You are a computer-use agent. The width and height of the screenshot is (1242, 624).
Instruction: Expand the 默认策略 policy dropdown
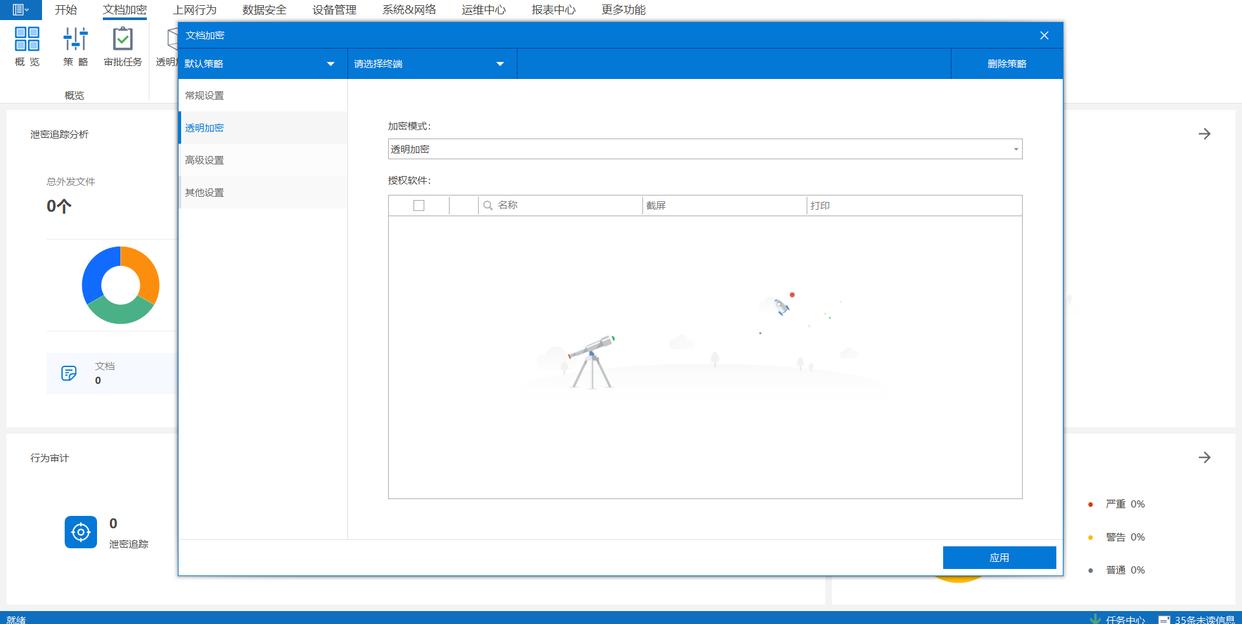click(x=331, y=64)
